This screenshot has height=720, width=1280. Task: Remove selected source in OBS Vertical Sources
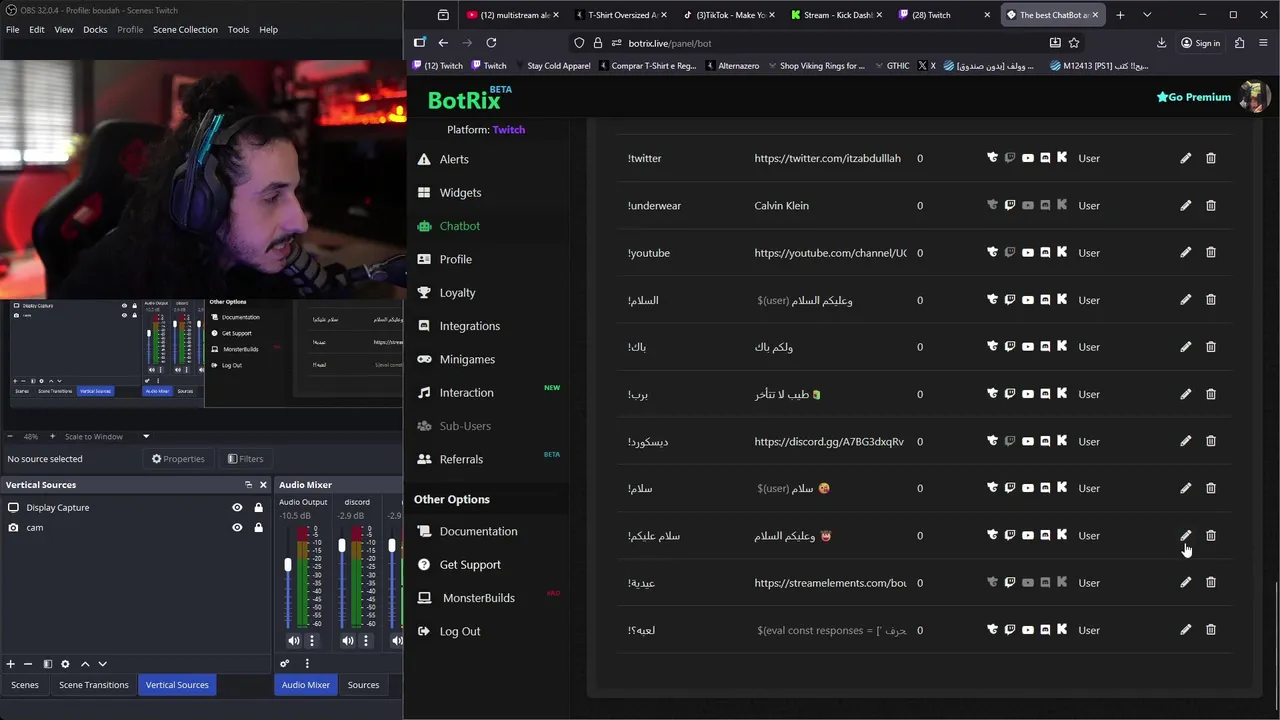coord(28,663)
